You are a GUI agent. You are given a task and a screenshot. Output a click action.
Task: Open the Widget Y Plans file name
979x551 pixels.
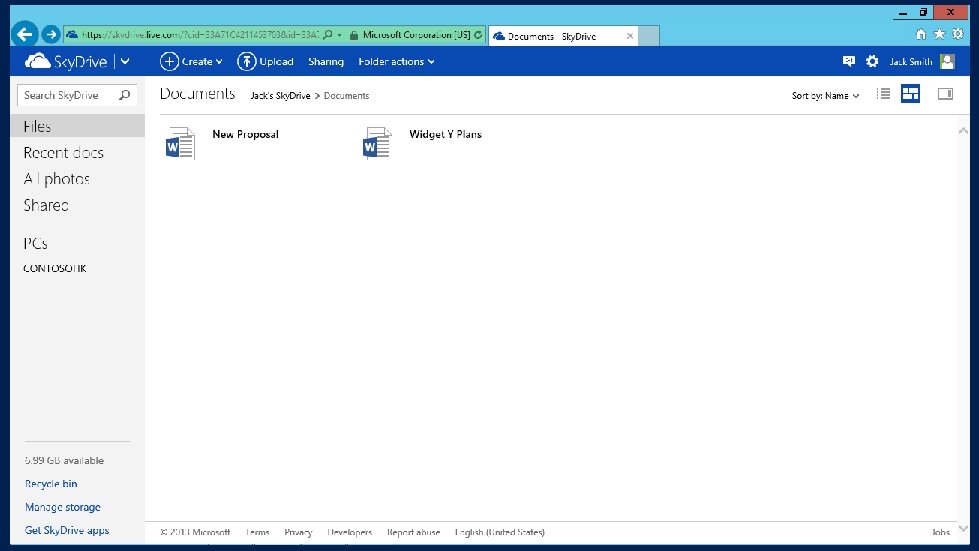pos(445,134)
